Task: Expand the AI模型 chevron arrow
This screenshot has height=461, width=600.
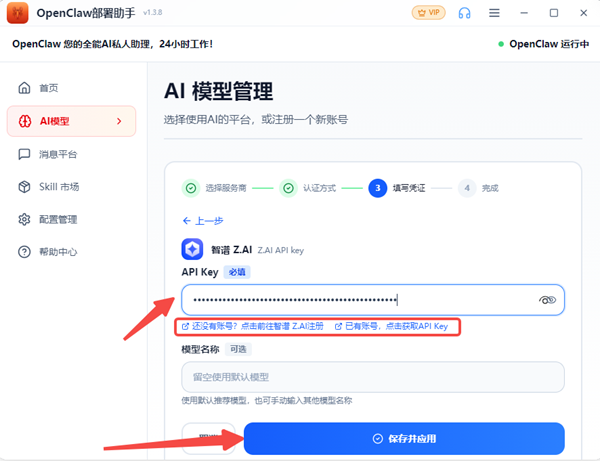Action: coord(119,121)
